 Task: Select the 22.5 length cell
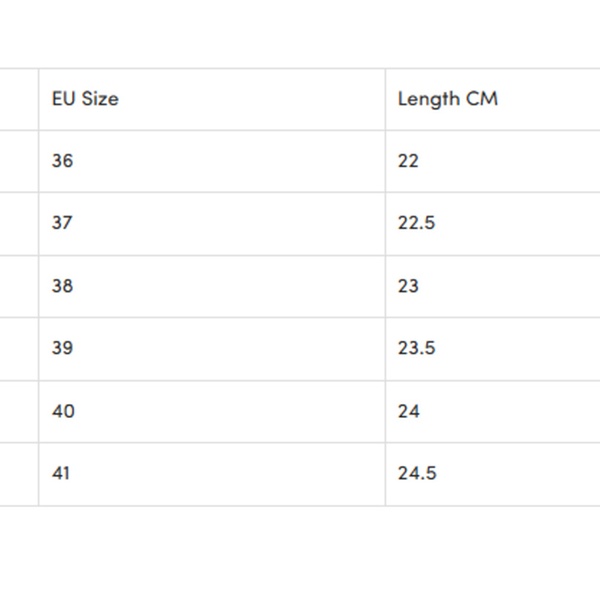(x=416, y=223)
